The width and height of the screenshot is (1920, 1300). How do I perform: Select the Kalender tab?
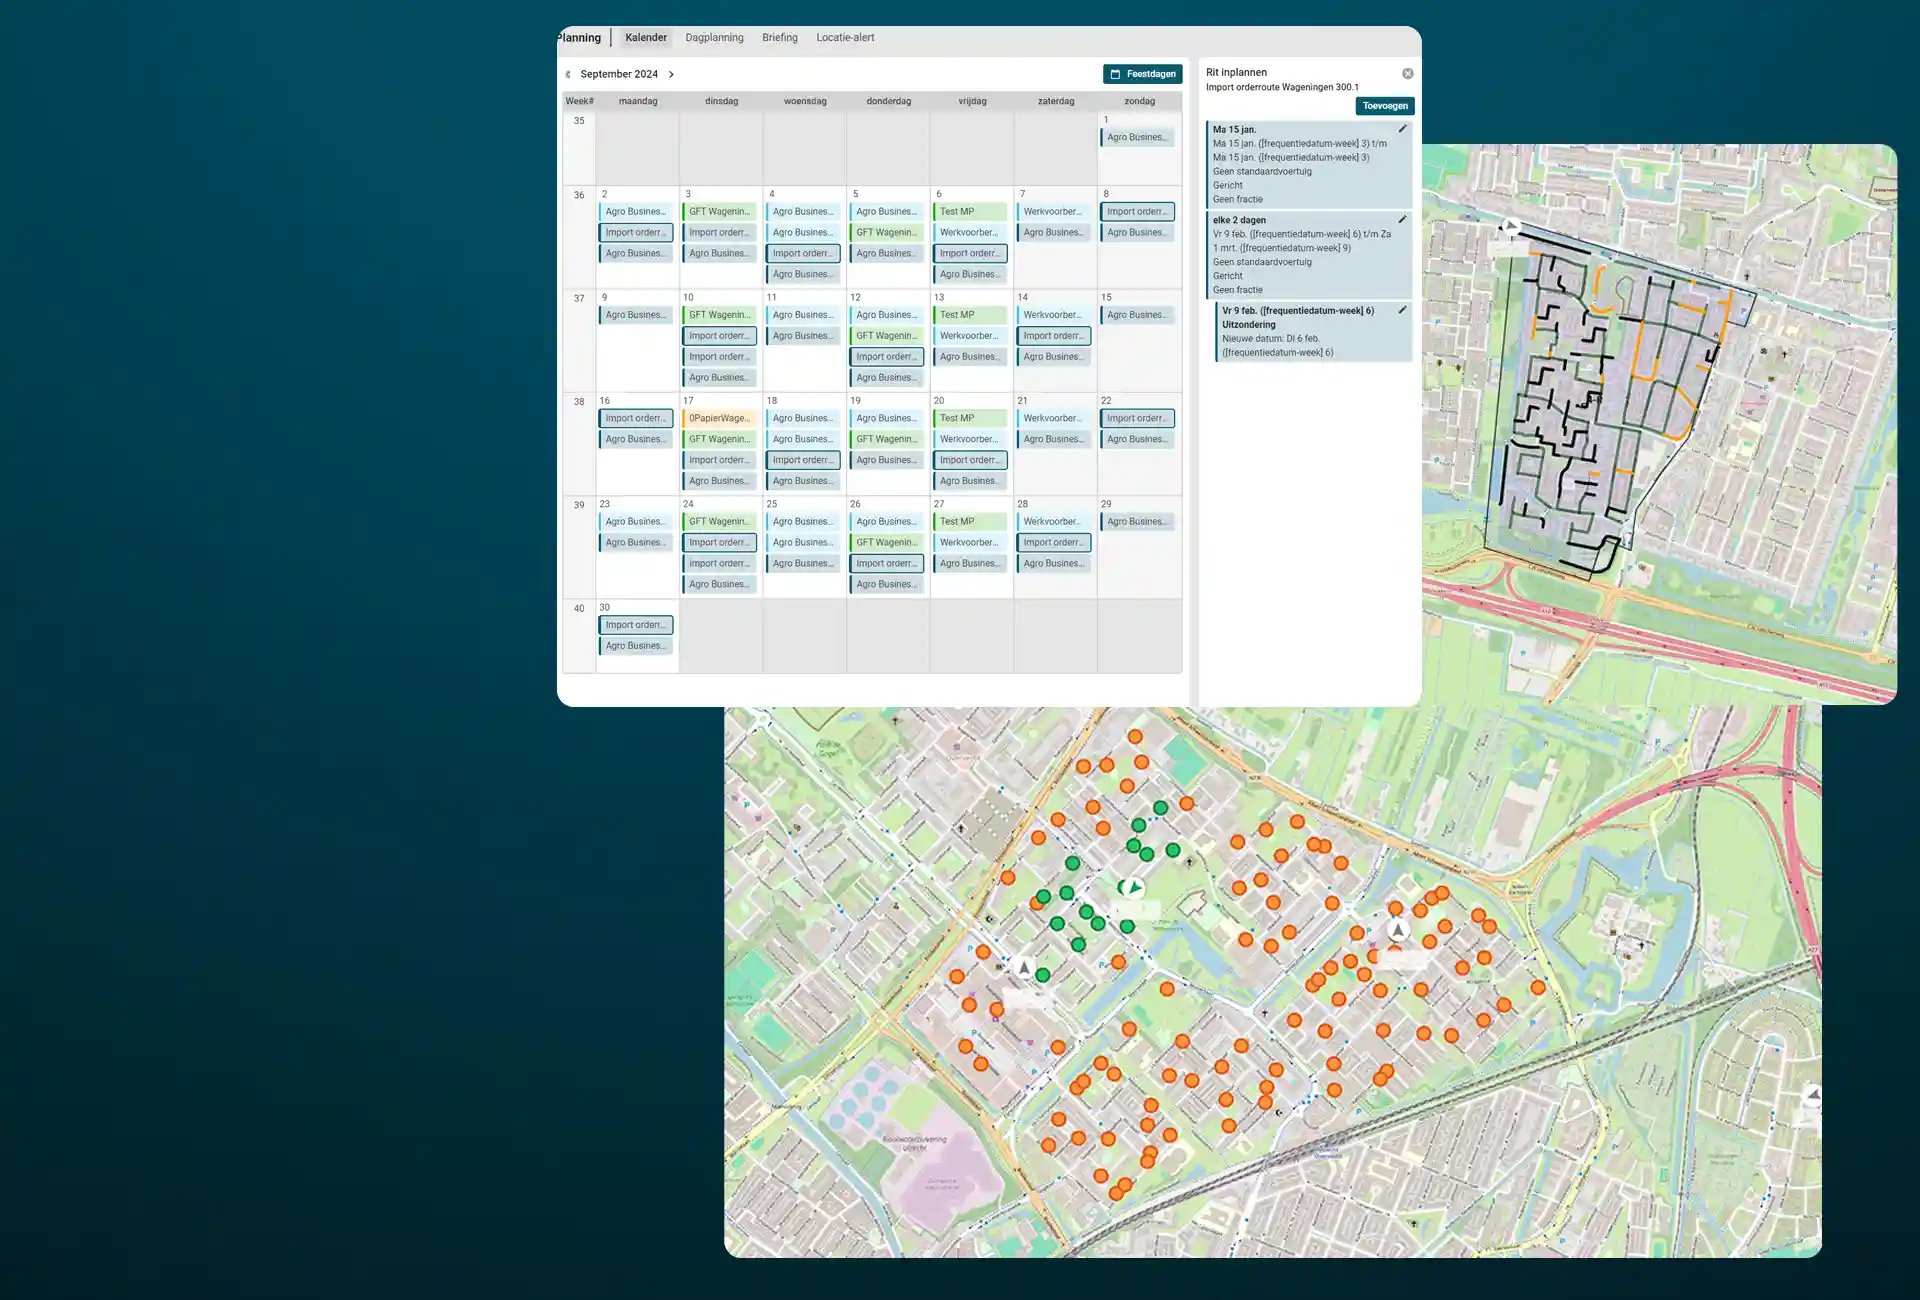(x=645, y=38)
